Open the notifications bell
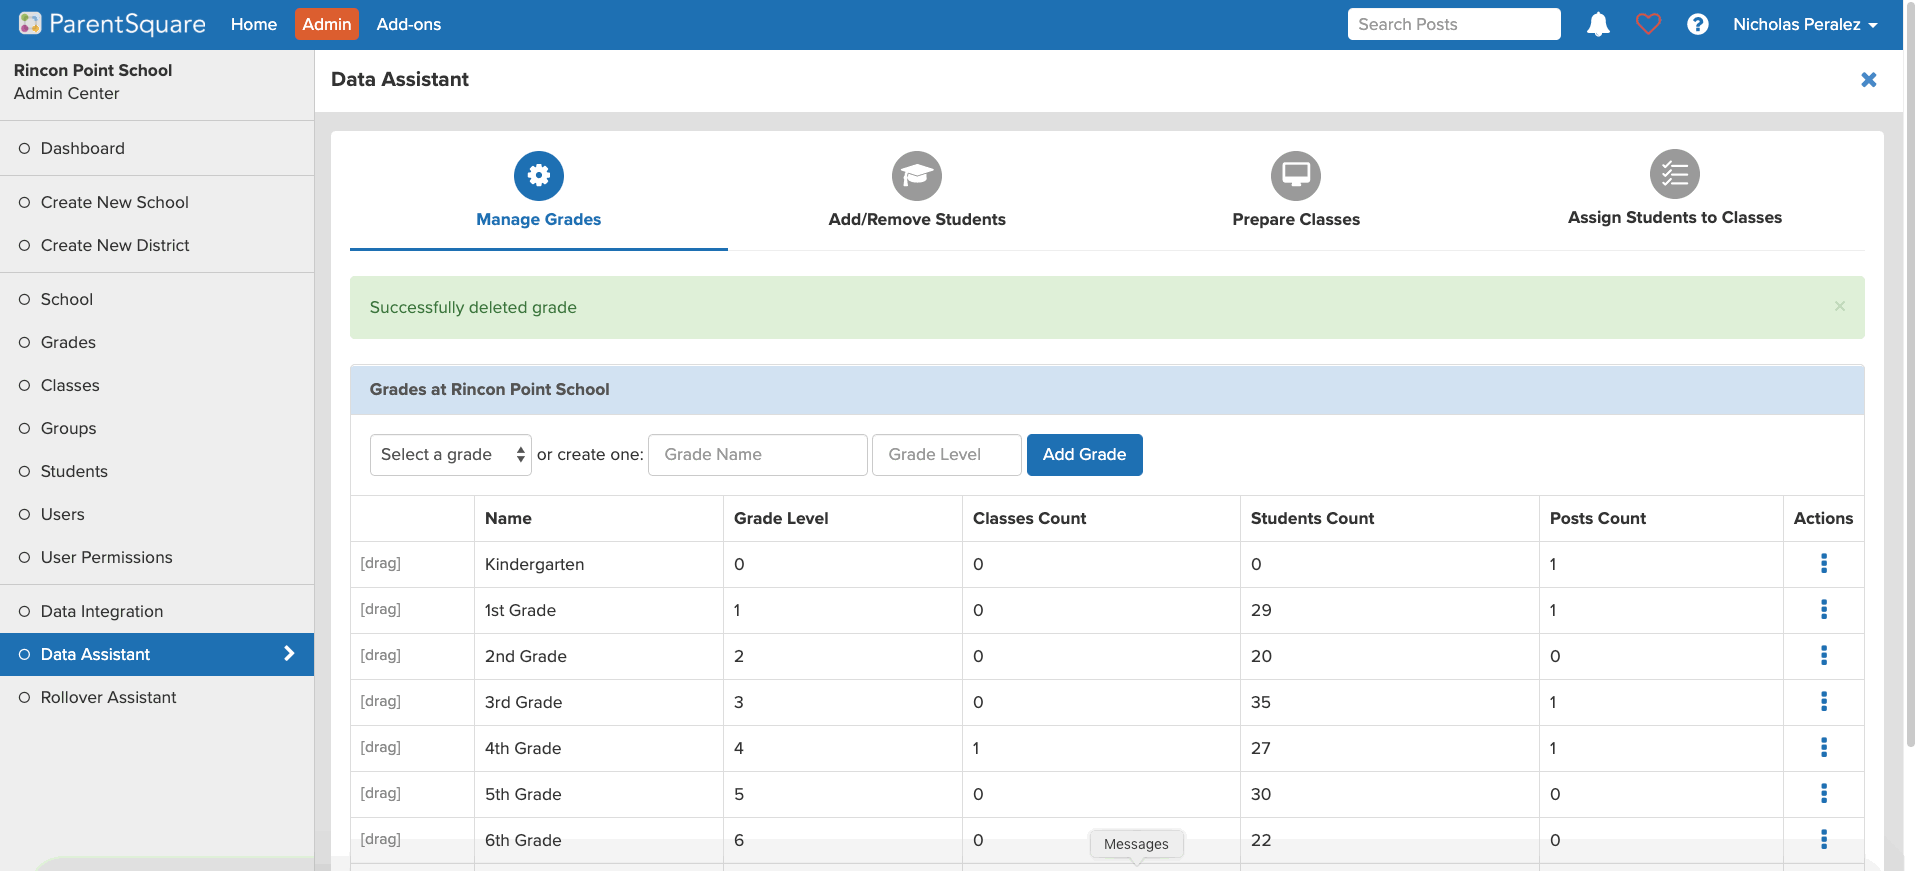The width and height of the screenshot is (1915, 871). 1598,24
